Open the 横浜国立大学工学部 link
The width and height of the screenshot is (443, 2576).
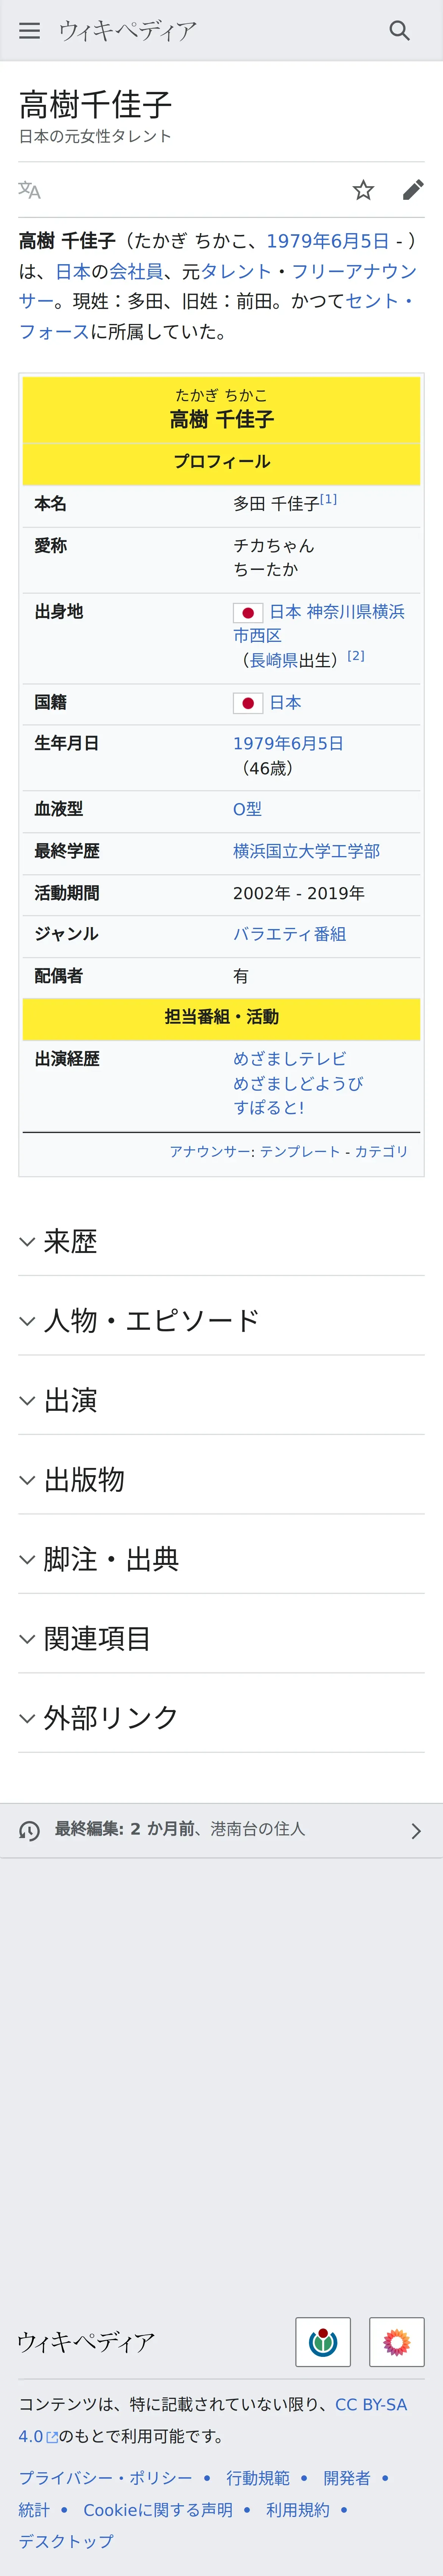[x=306, y=851]
